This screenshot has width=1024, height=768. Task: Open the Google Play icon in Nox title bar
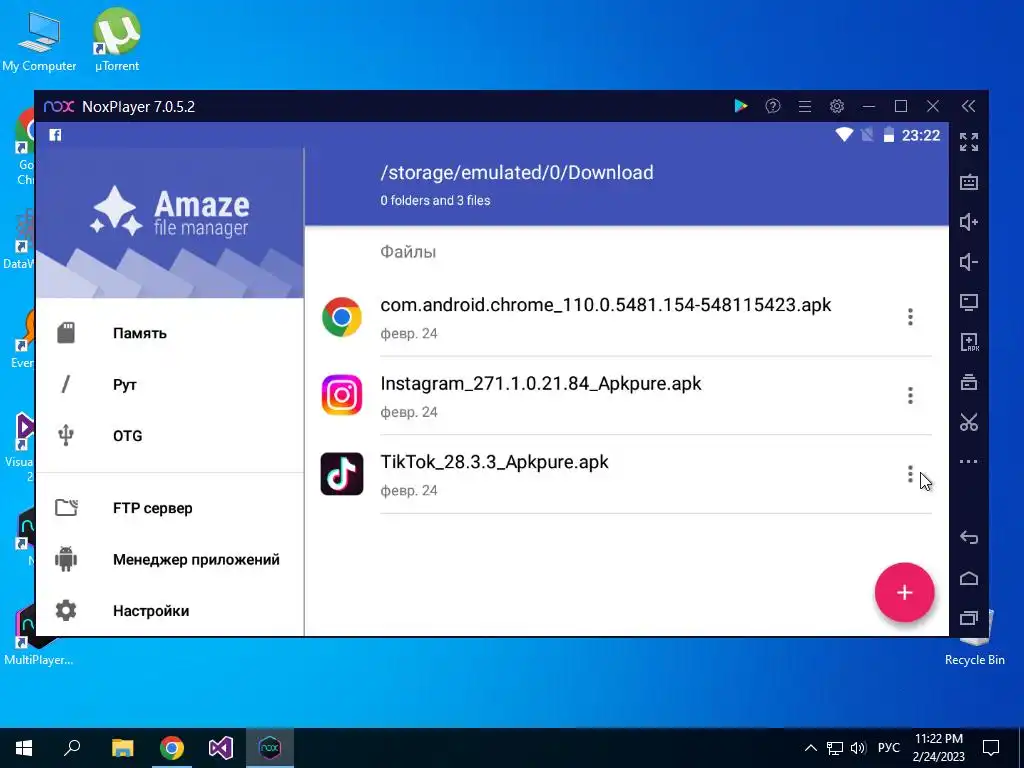point(741,106)
